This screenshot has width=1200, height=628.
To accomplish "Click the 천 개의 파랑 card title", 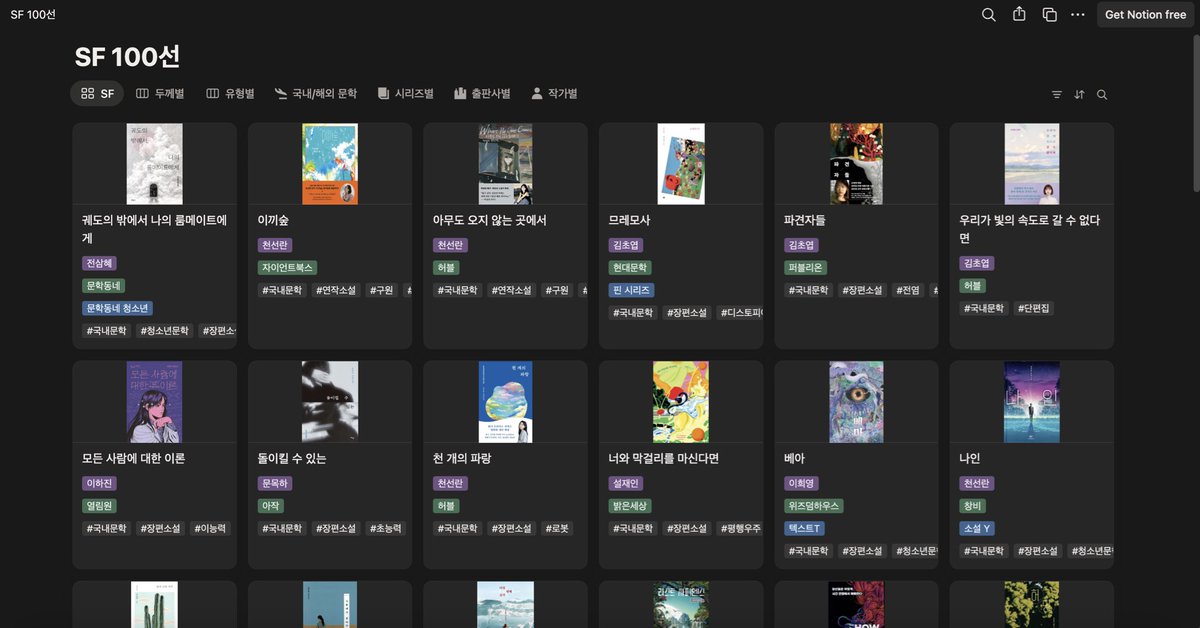I will pos(462,458).
